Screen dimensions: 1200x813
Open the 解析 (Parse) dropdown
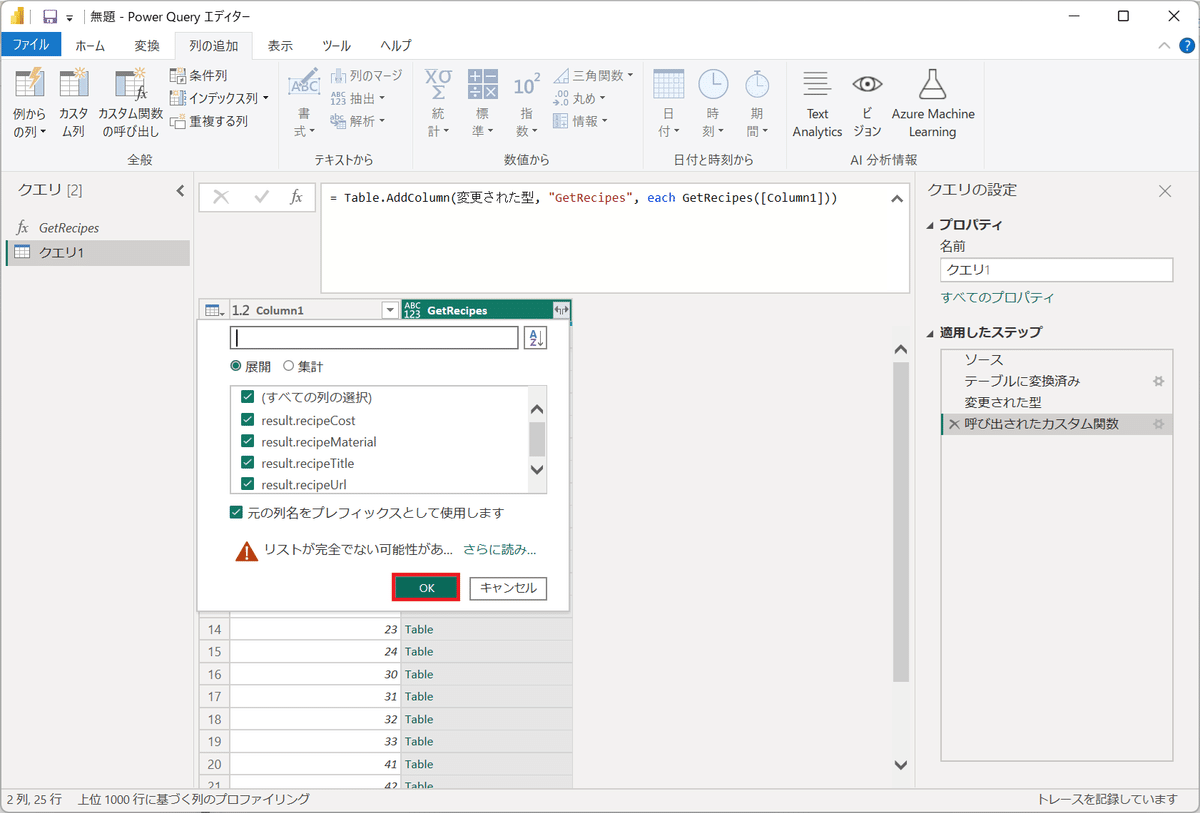coord(358,121)
